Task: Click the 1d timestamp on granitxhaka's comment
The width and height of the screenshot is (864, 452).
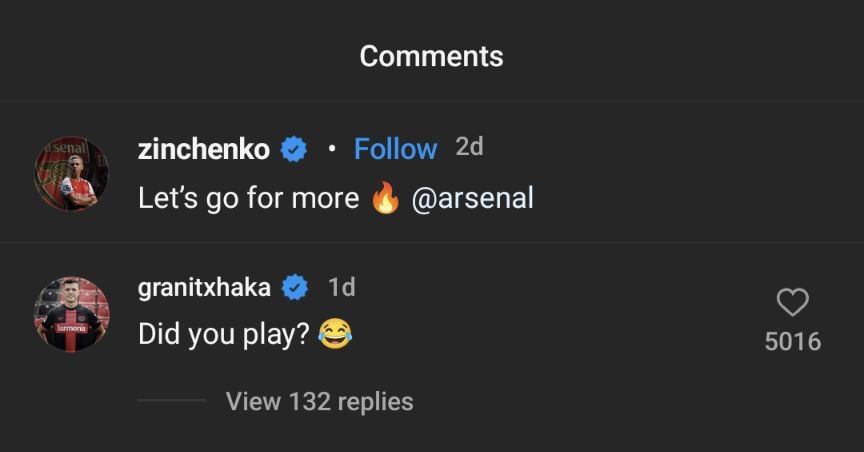Action: pyautogui.click(x=342, y=288)
